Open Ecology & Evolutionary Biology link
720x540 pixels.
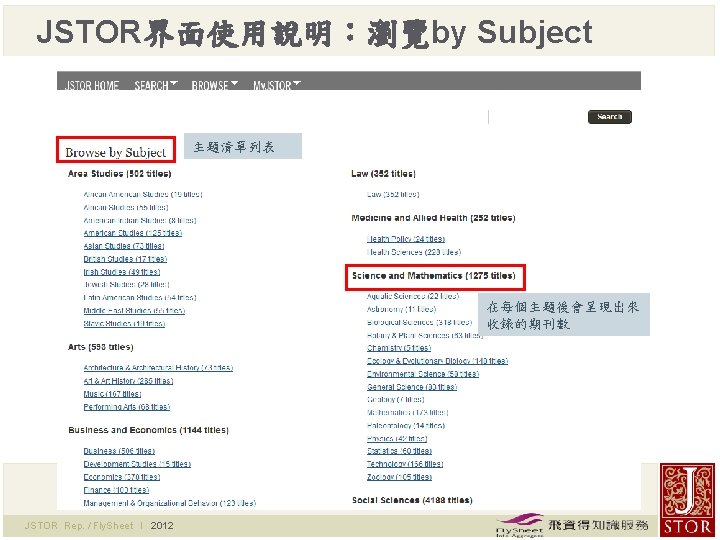click(x=437, y=361)
